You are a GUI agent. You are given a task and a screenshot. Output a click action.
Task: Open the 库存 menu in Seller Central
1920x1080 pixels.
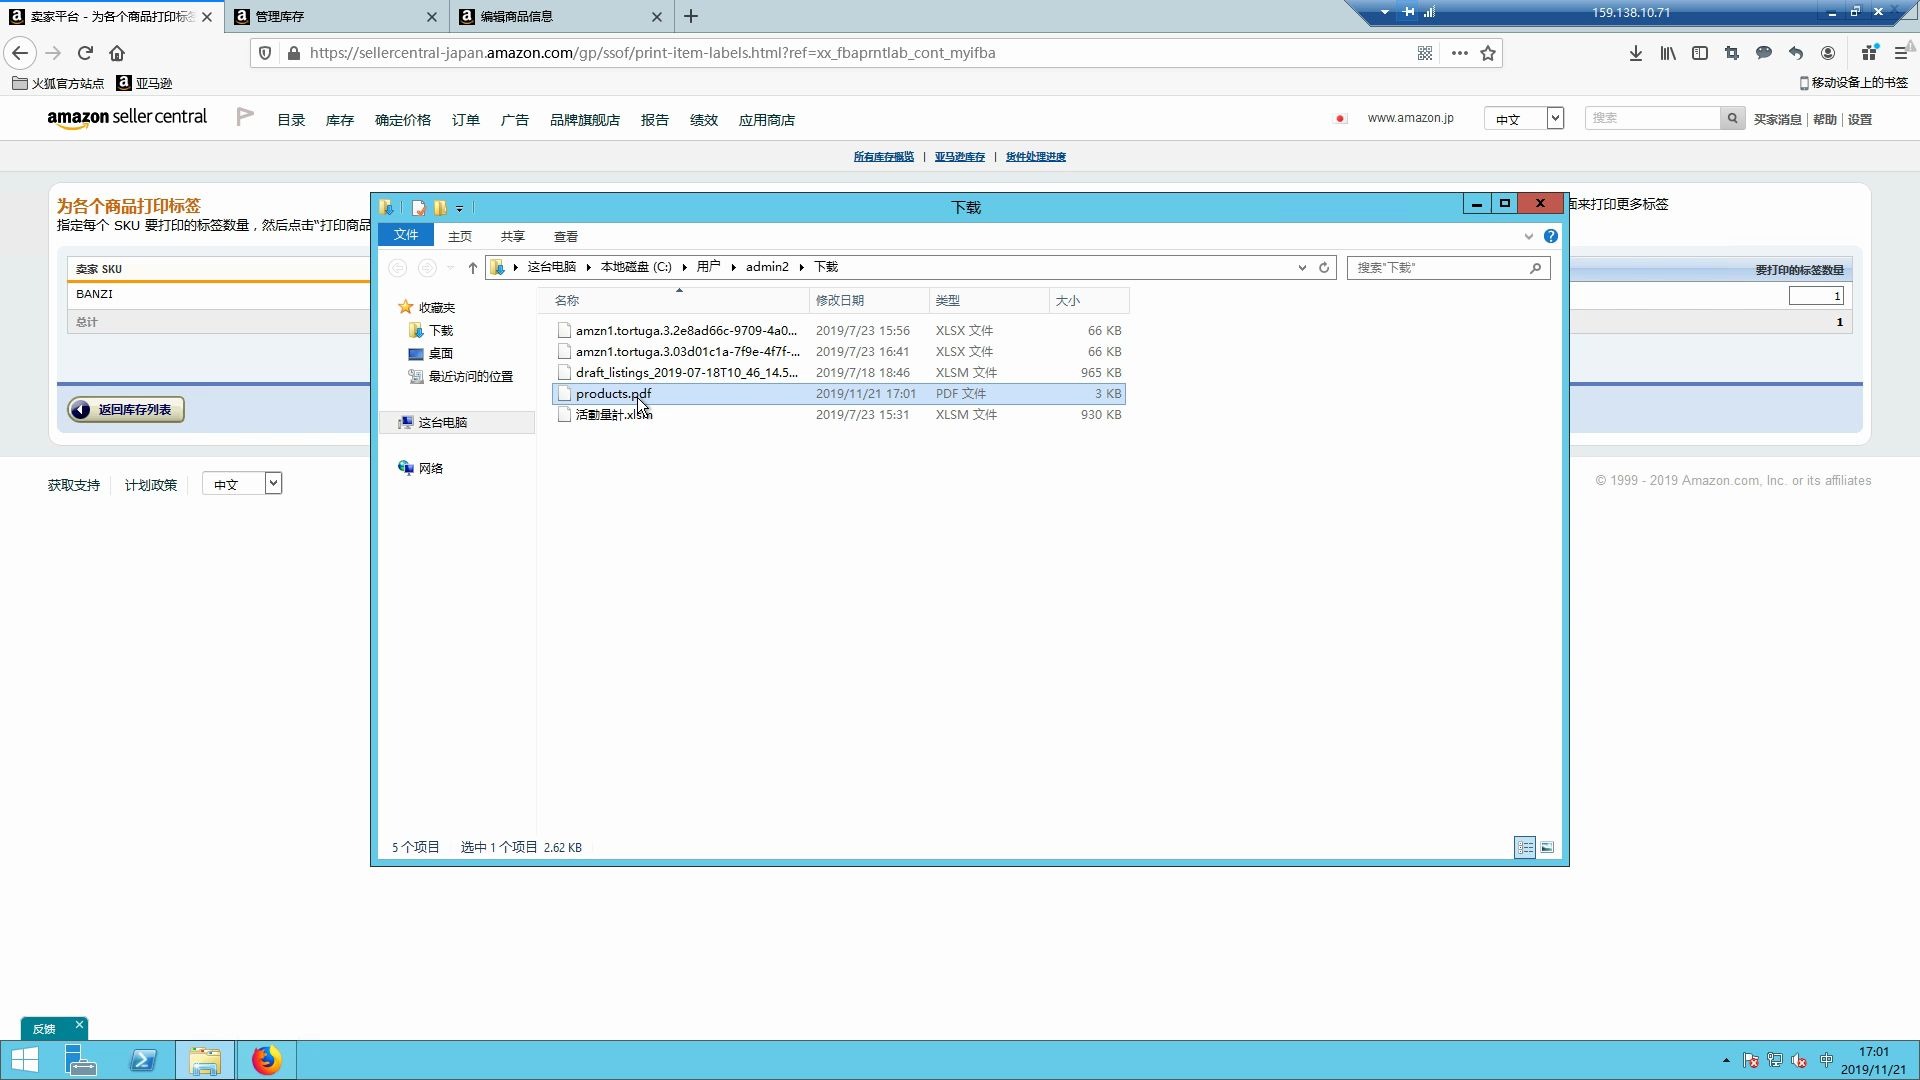tap(340, 120)
